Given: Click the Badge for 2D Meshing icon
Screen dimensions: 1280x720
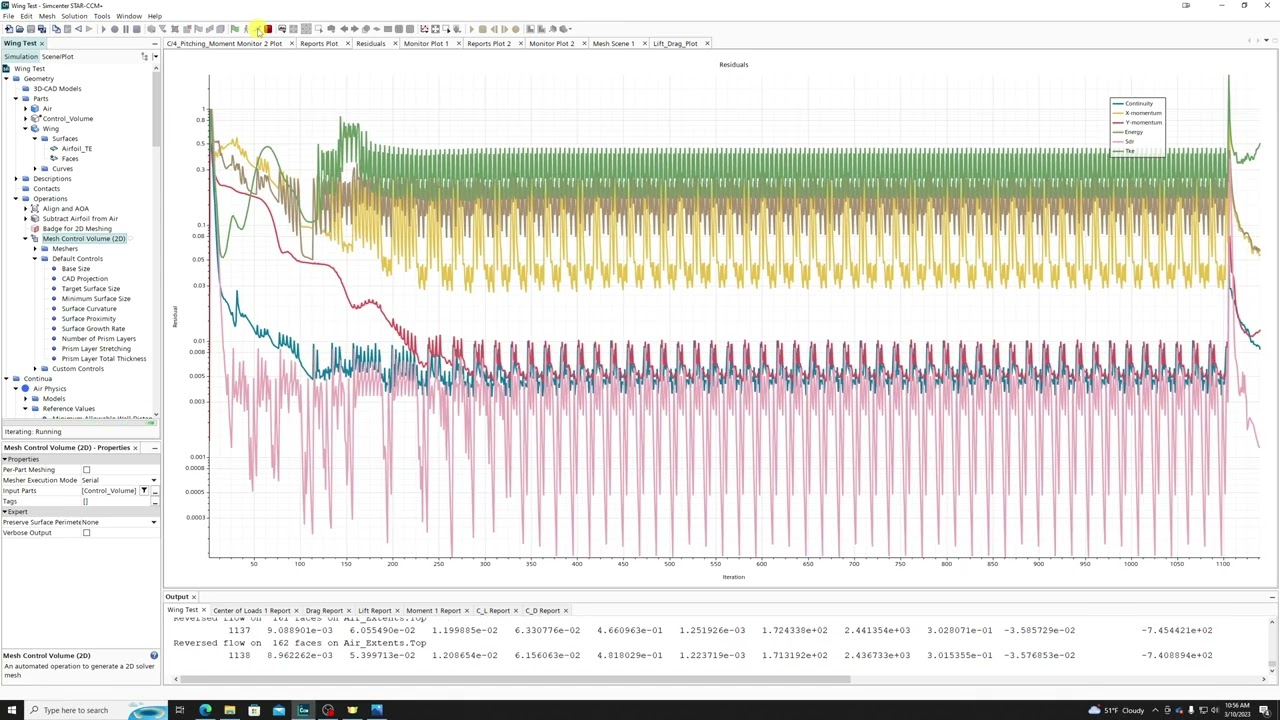Looking at the screenshot, I should 35,229.
